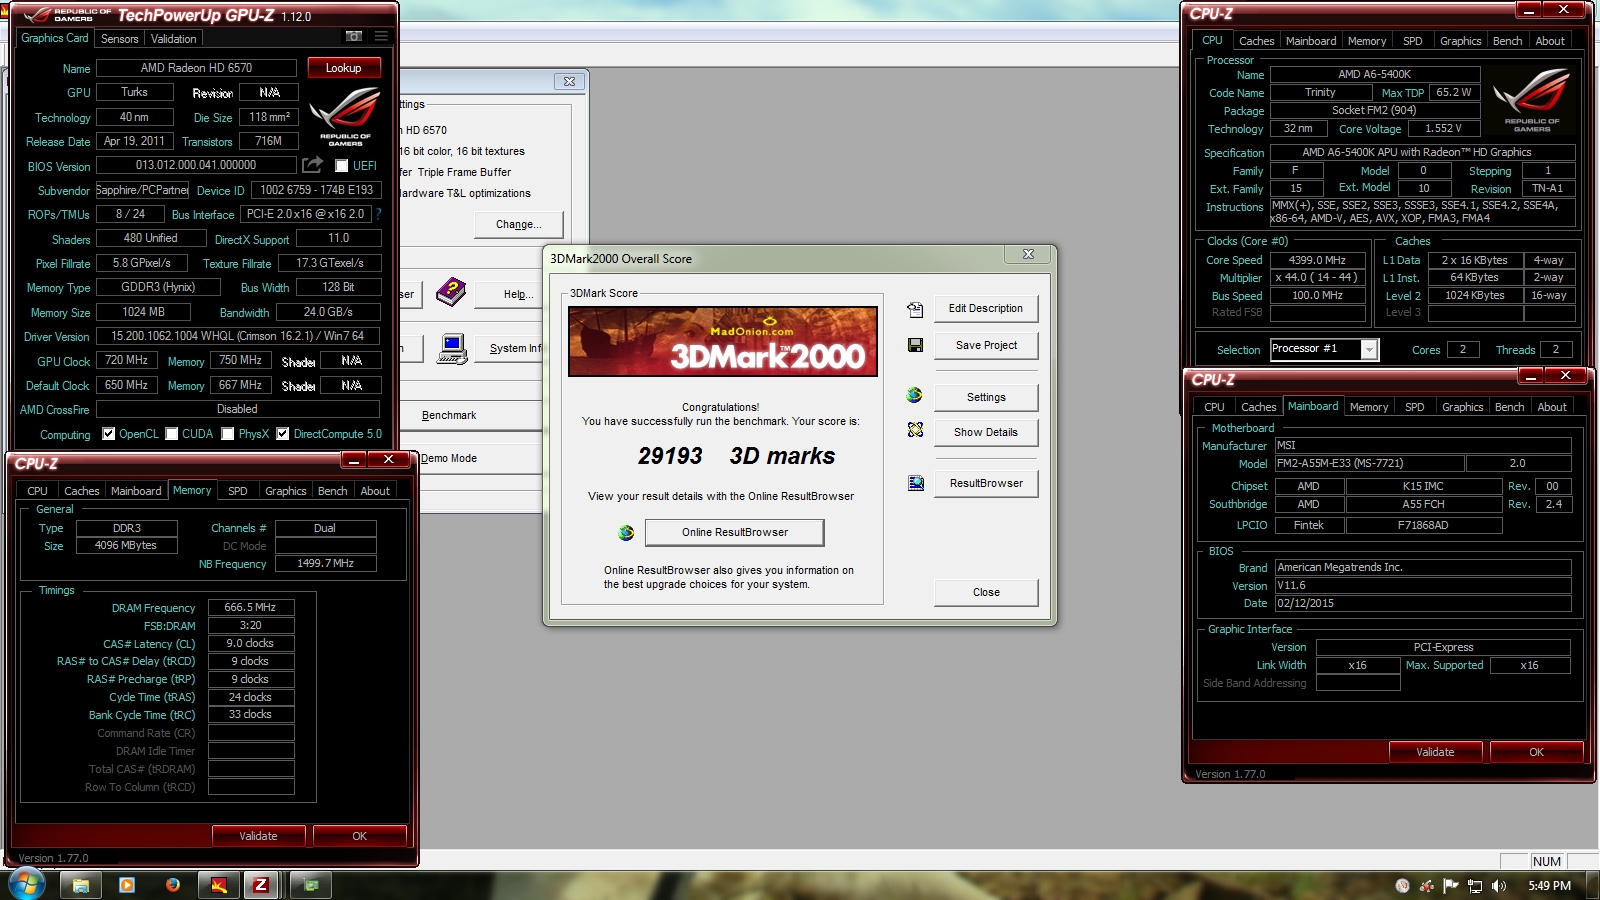
Task: Click the Show Desktop strip beside the clock
Action: tap(1591, 885)
